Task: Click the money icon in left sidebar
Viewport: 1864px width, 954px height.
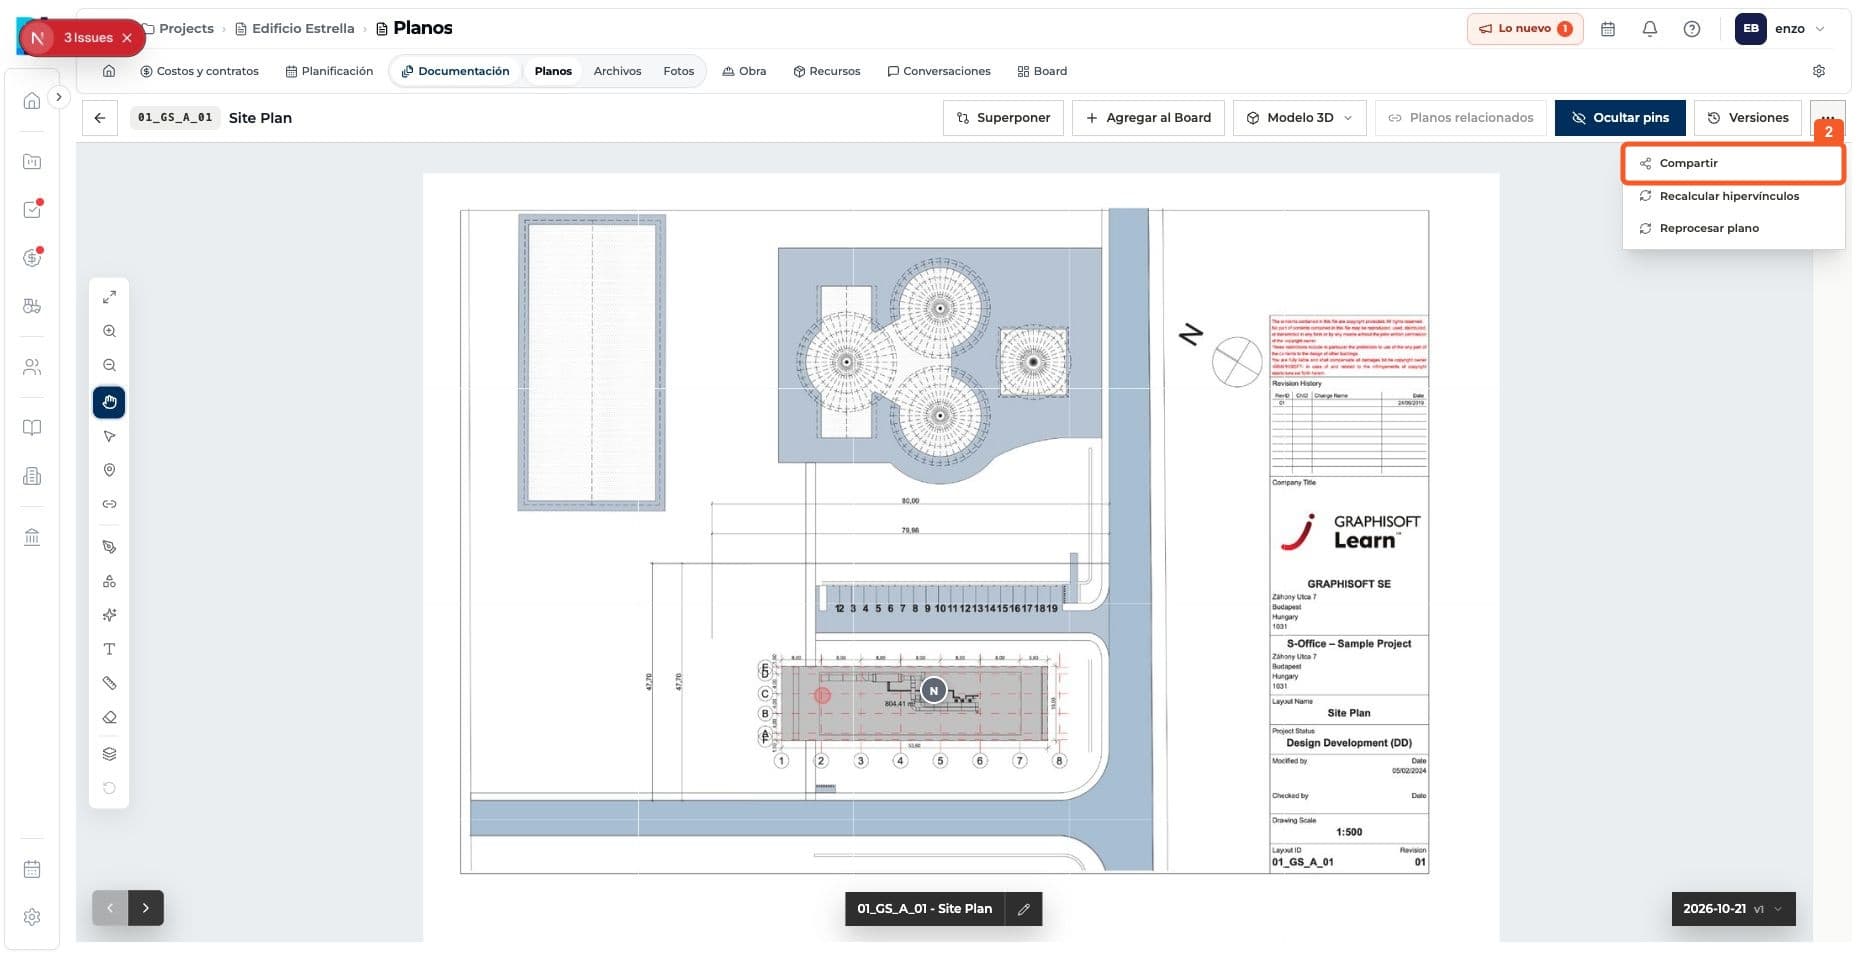Action: click(x=32, y=258)
